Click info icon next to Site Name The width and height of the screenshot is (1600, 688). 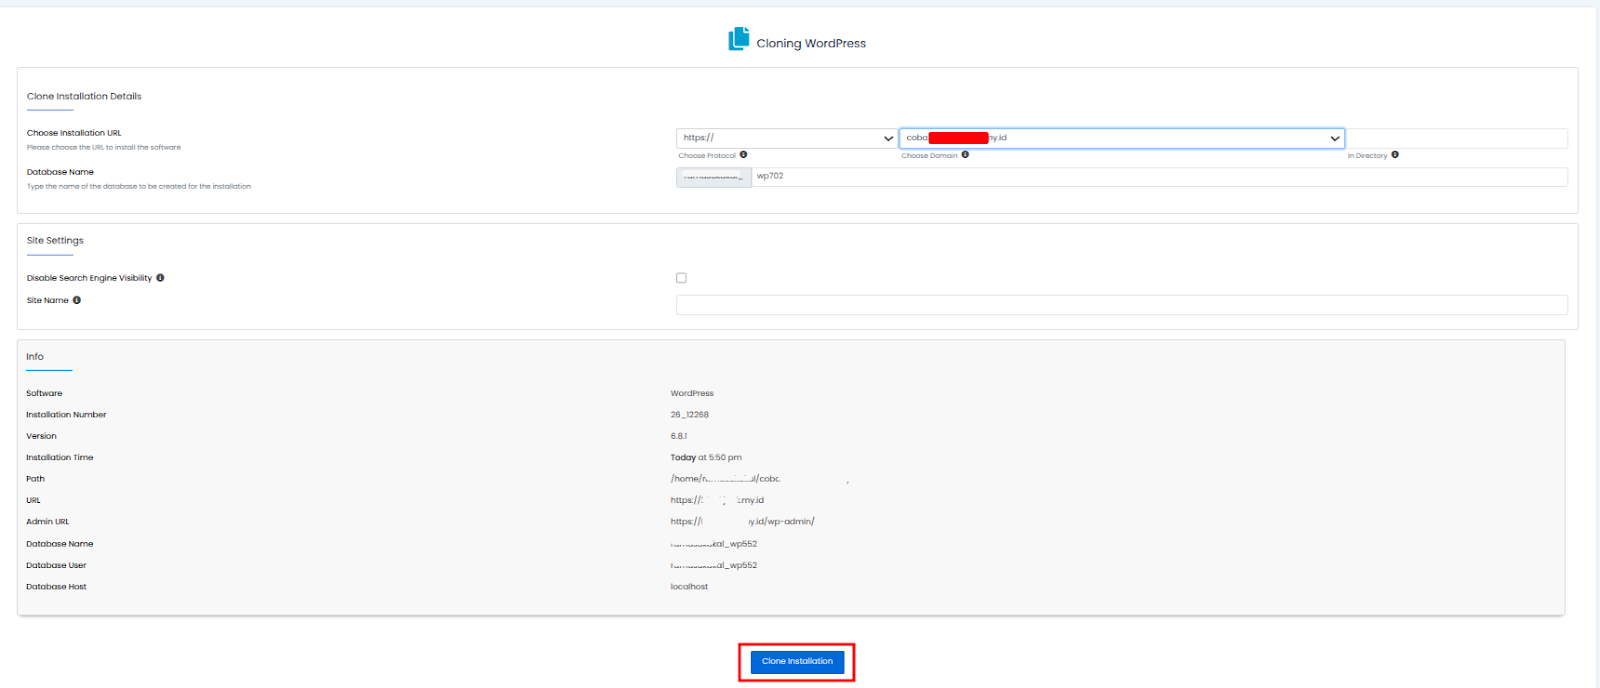[x=77, y=300]
